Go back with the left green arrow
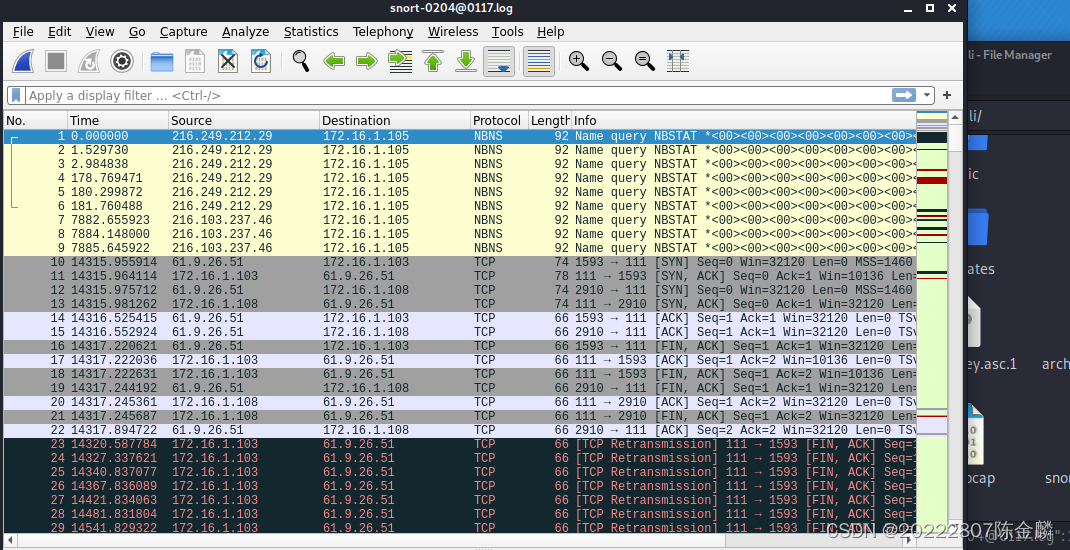Viewport: 1070px width, 550px height. (334, 61)
